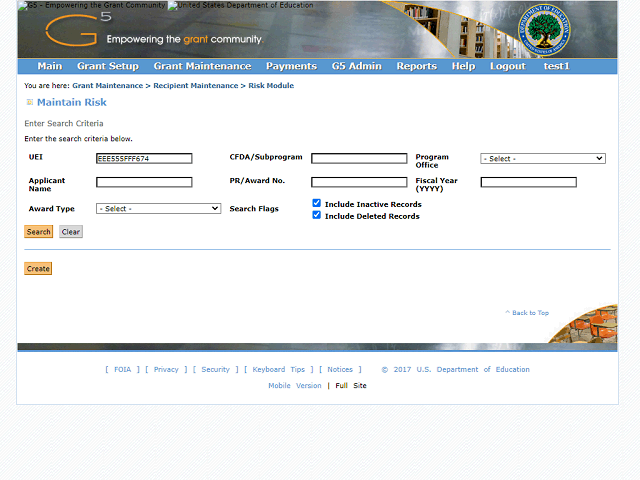Toggle Include Deleted Records checkbox

tap(316, 215)
